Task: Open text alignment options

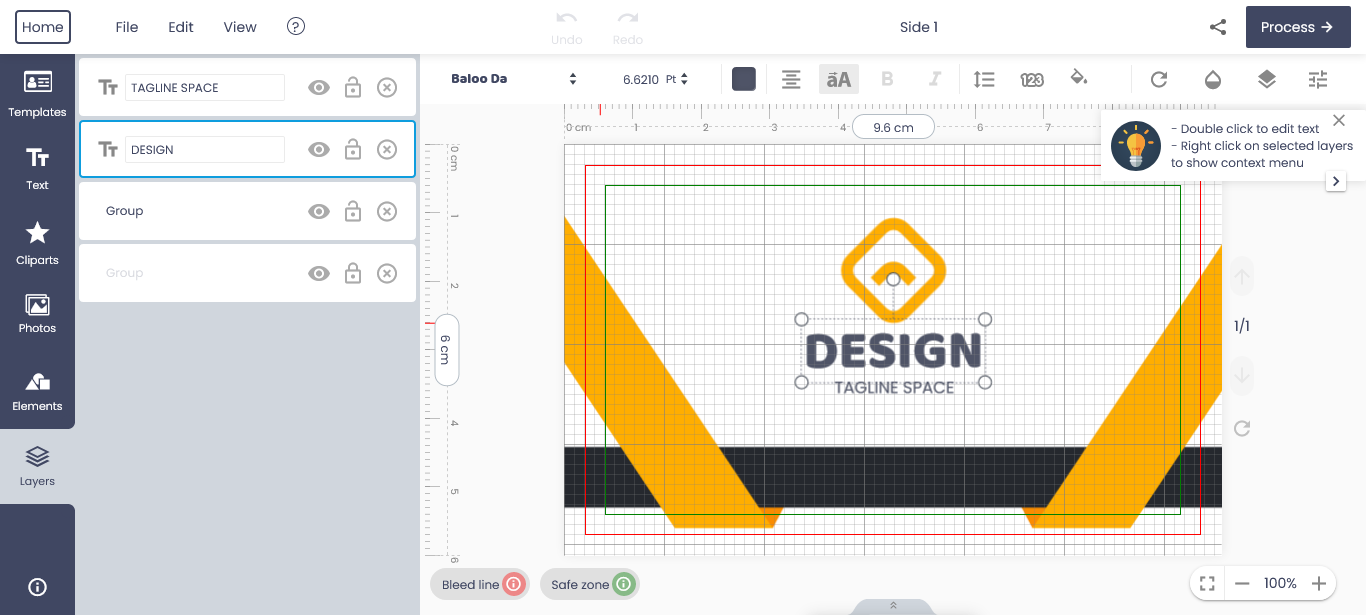Action: (791, 79)
